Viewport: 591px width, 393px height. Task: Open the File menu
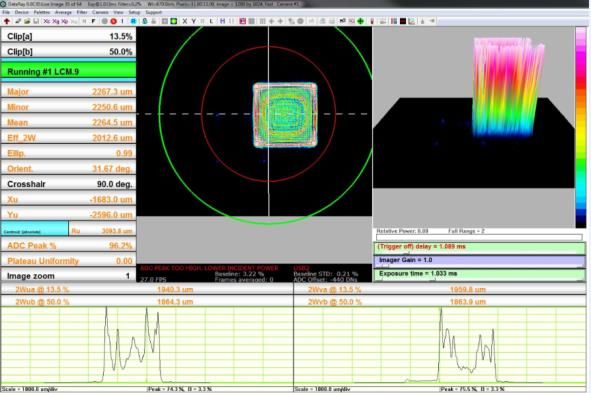(6, 12)
